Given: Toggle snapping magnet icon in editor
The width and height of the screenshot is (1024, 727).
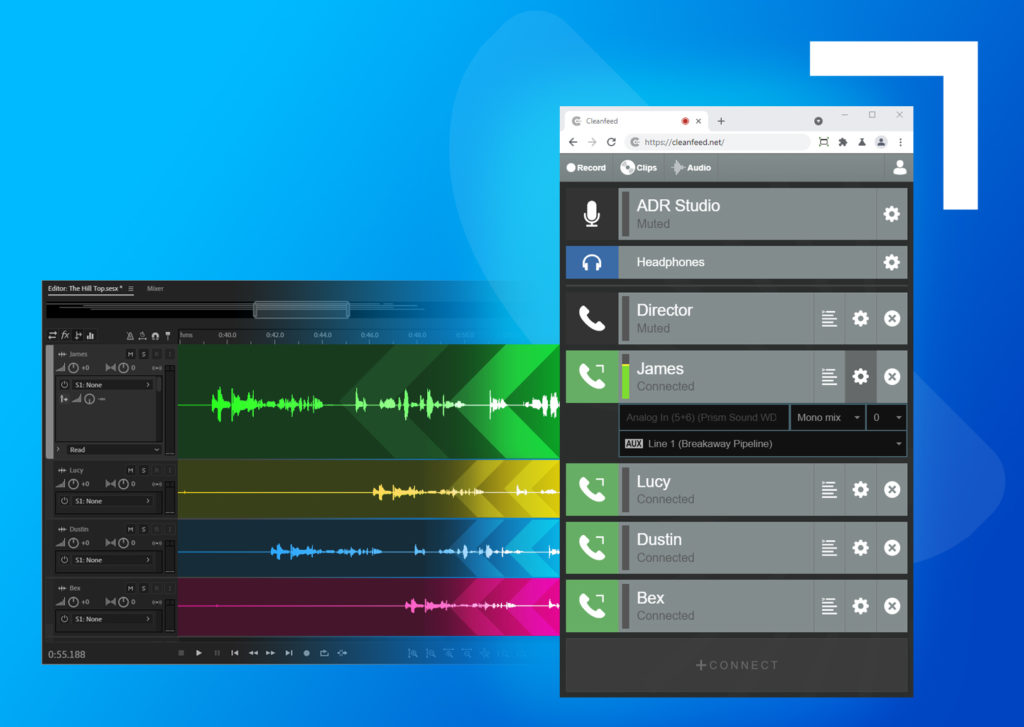Looking at the screenshot, I should [x=155, y=336].
